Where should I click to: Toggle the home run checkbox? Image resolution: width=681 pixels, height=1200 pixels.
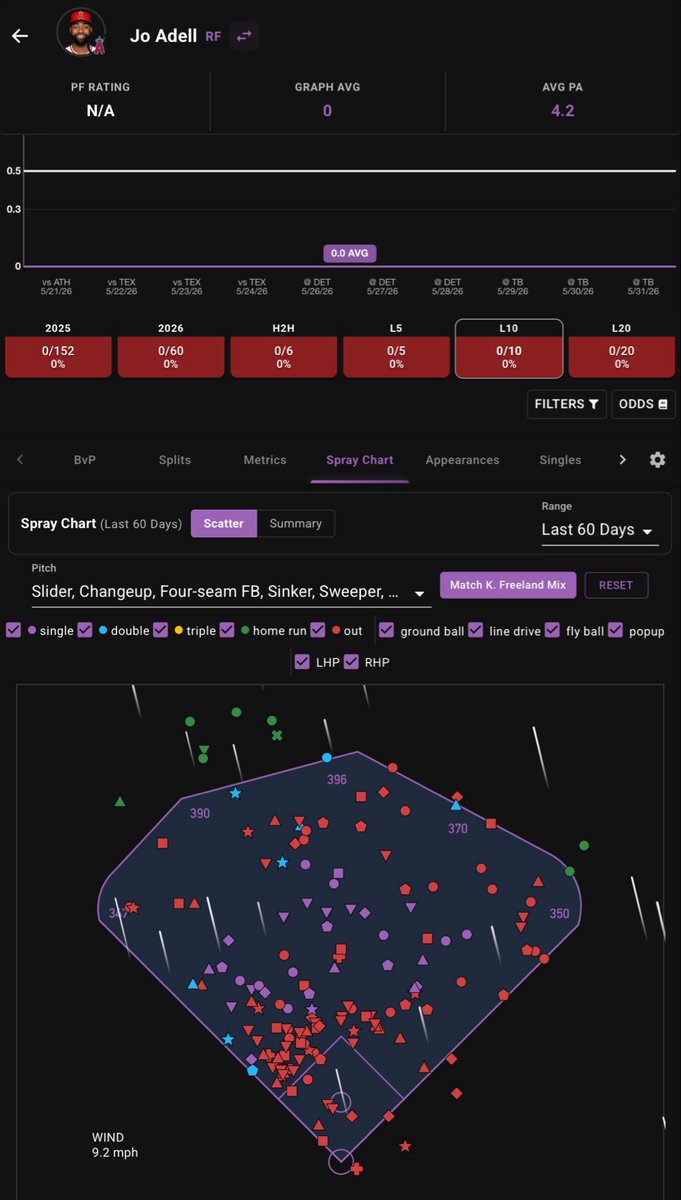point(227,630)
